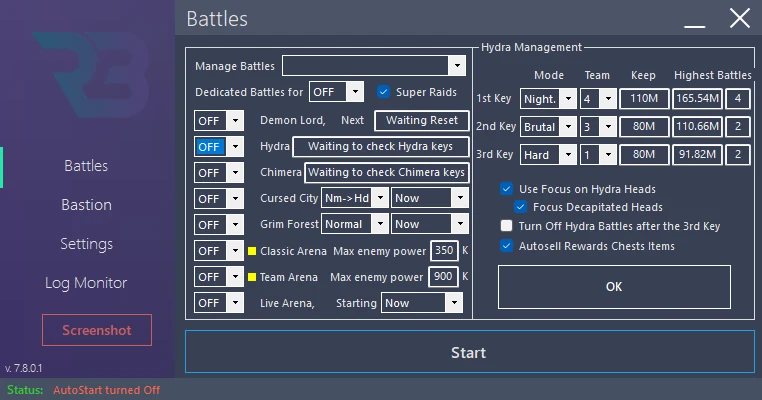Open 2nd Key Mode Brutal dropdown
The height and width of the screenshot is (400, 762).
click(x=568, y=127)
